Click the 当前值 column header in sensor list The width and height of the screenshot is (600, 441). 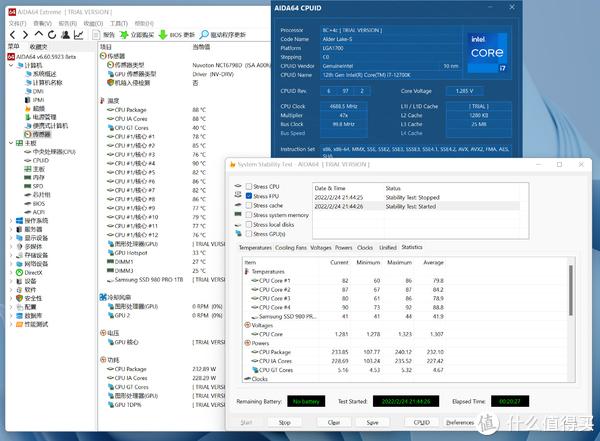pyautogui.click(x=201, y=47)
